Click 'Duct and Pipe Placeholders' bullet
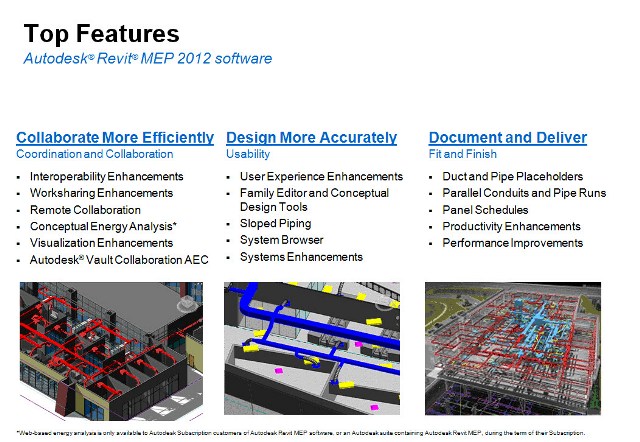Image resolution: width=640 pixels, height=442 pixels. pyautogui.click(x=513, y=176)
